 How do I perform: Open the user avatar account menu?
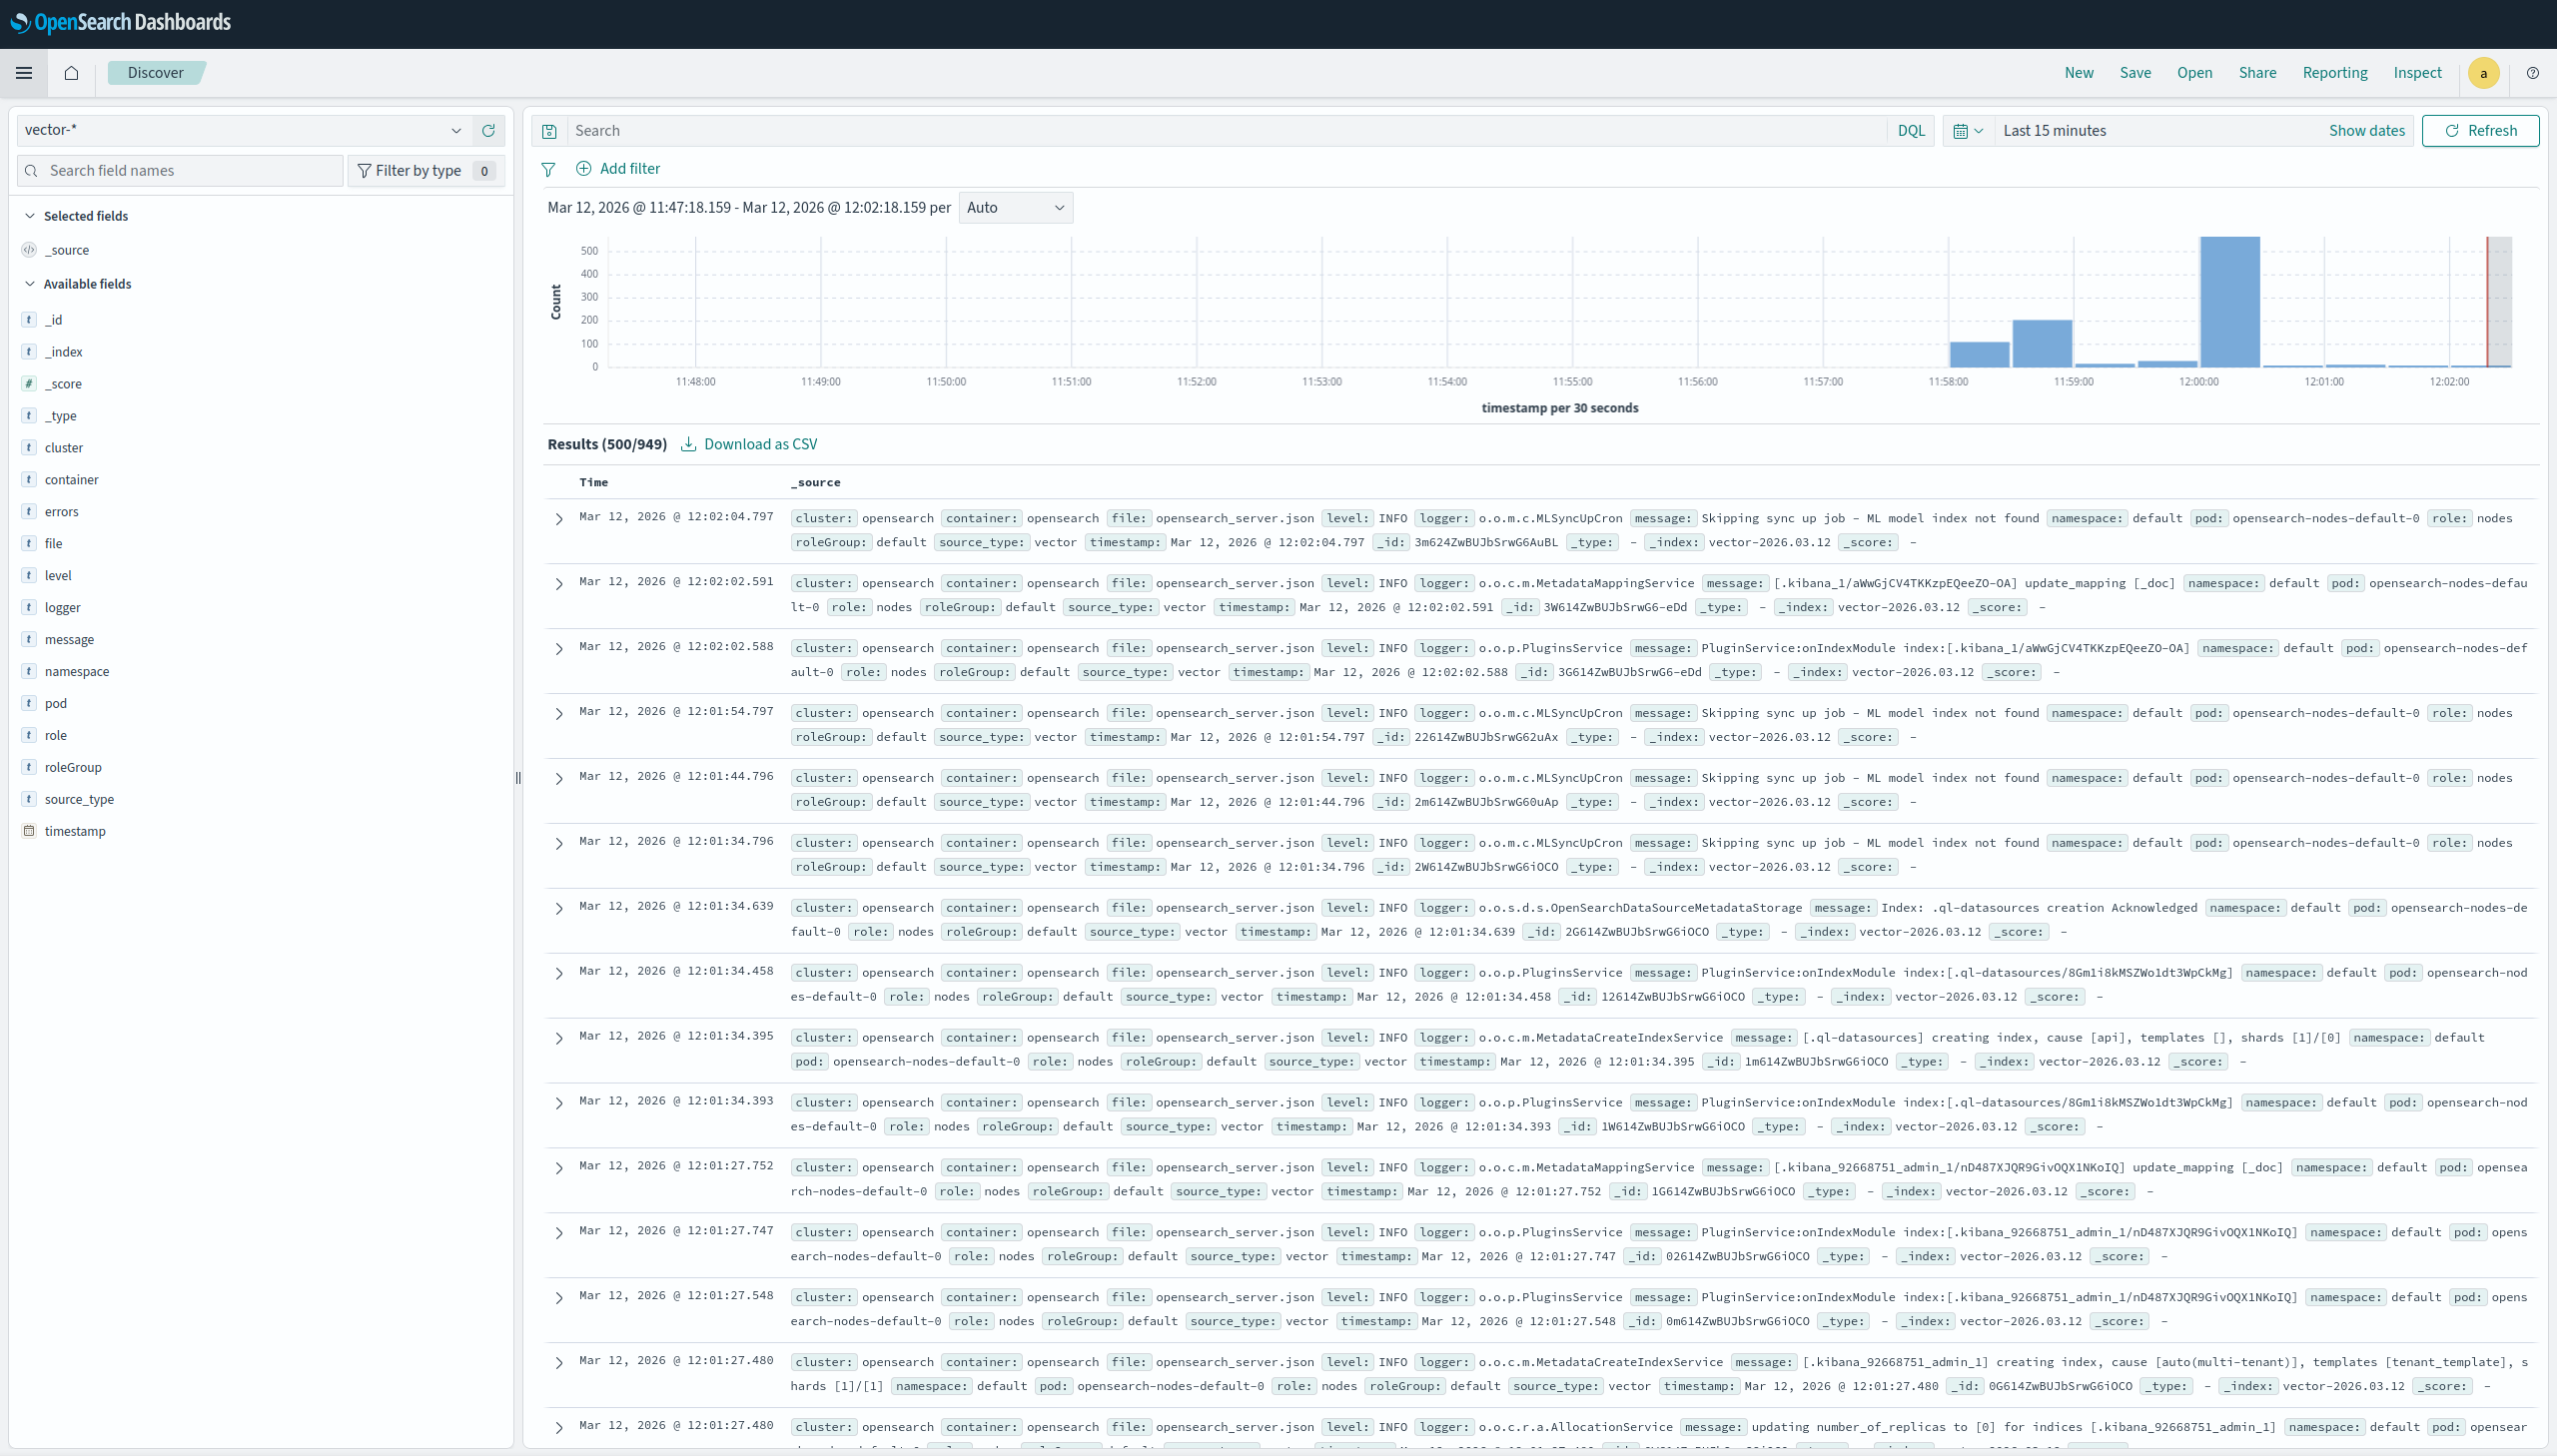click(x=2483, y=73)
